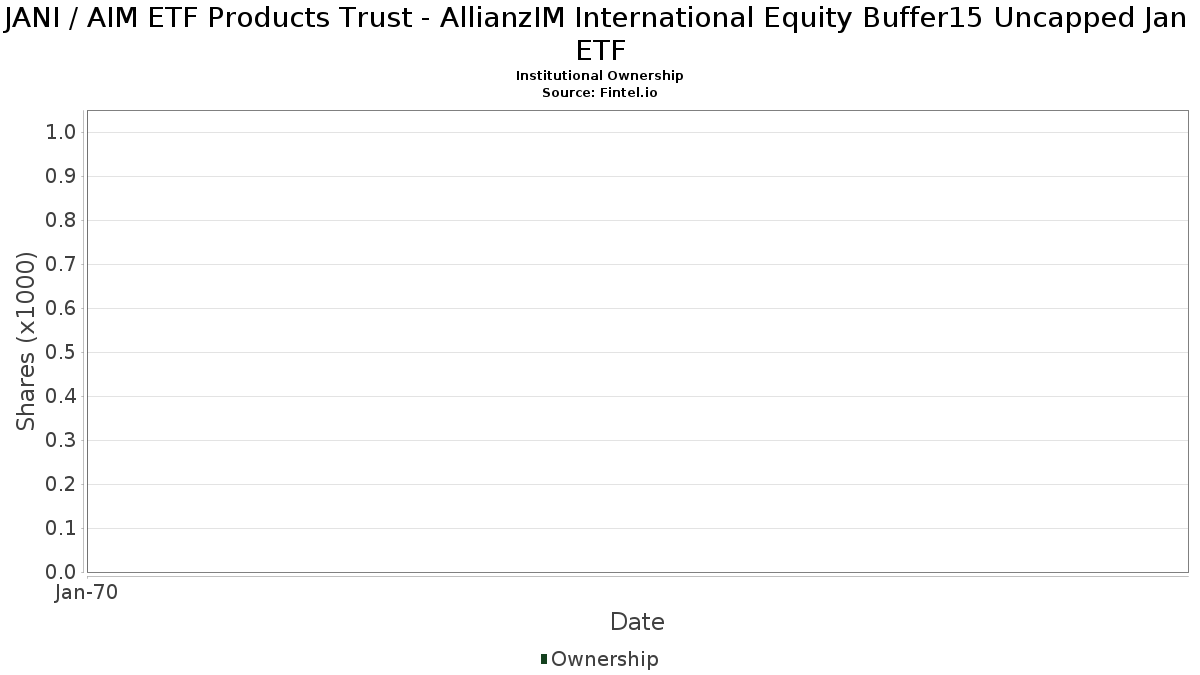Click the 0.9 y-axis tick label
The height and width of the screenshot is (675, 1200).
[61, 177]
